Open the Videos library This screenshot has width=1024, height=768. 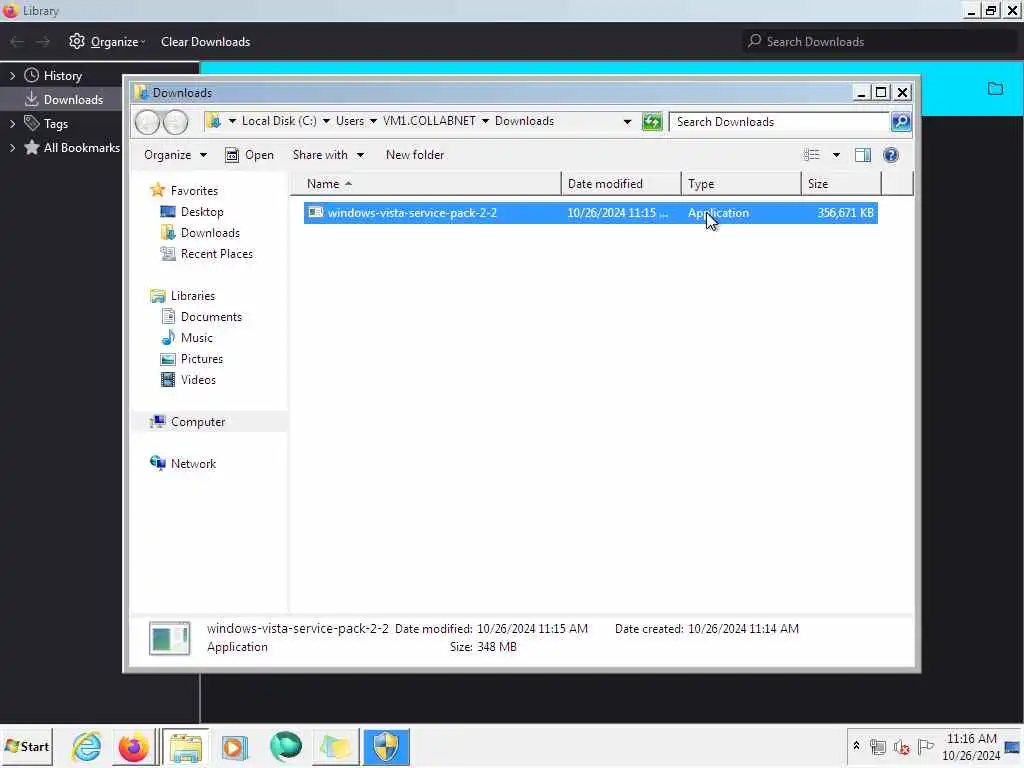click(198, 379)
